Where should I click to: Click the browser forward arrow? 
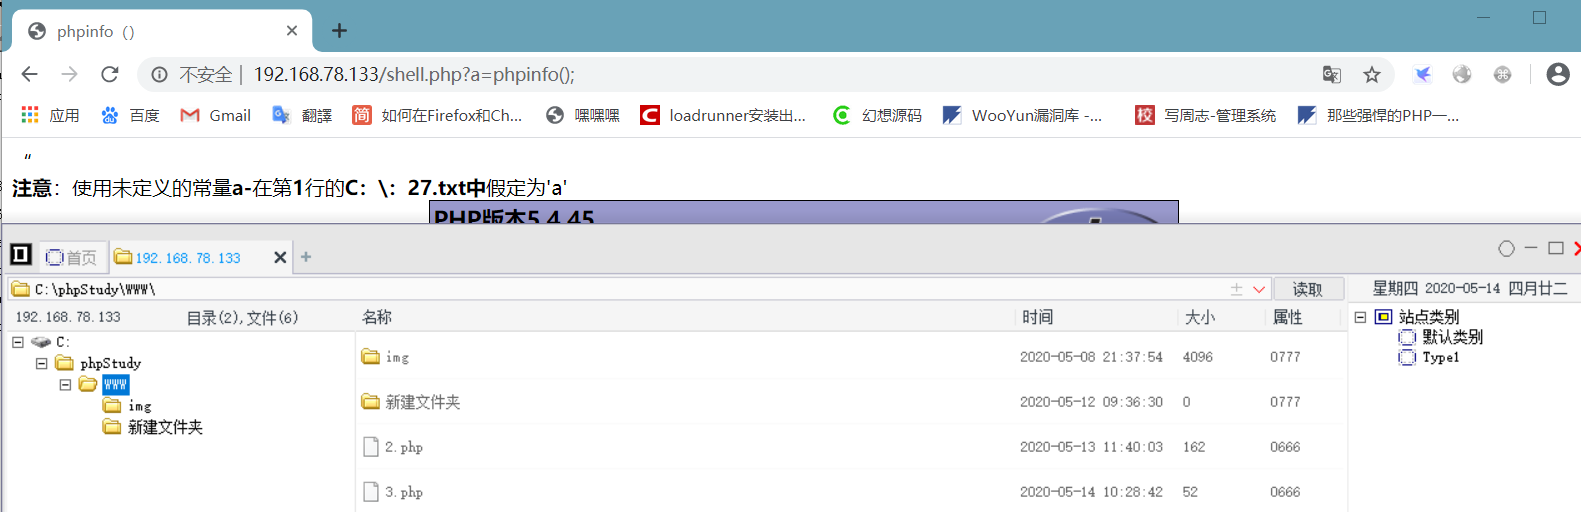point(69,74)
